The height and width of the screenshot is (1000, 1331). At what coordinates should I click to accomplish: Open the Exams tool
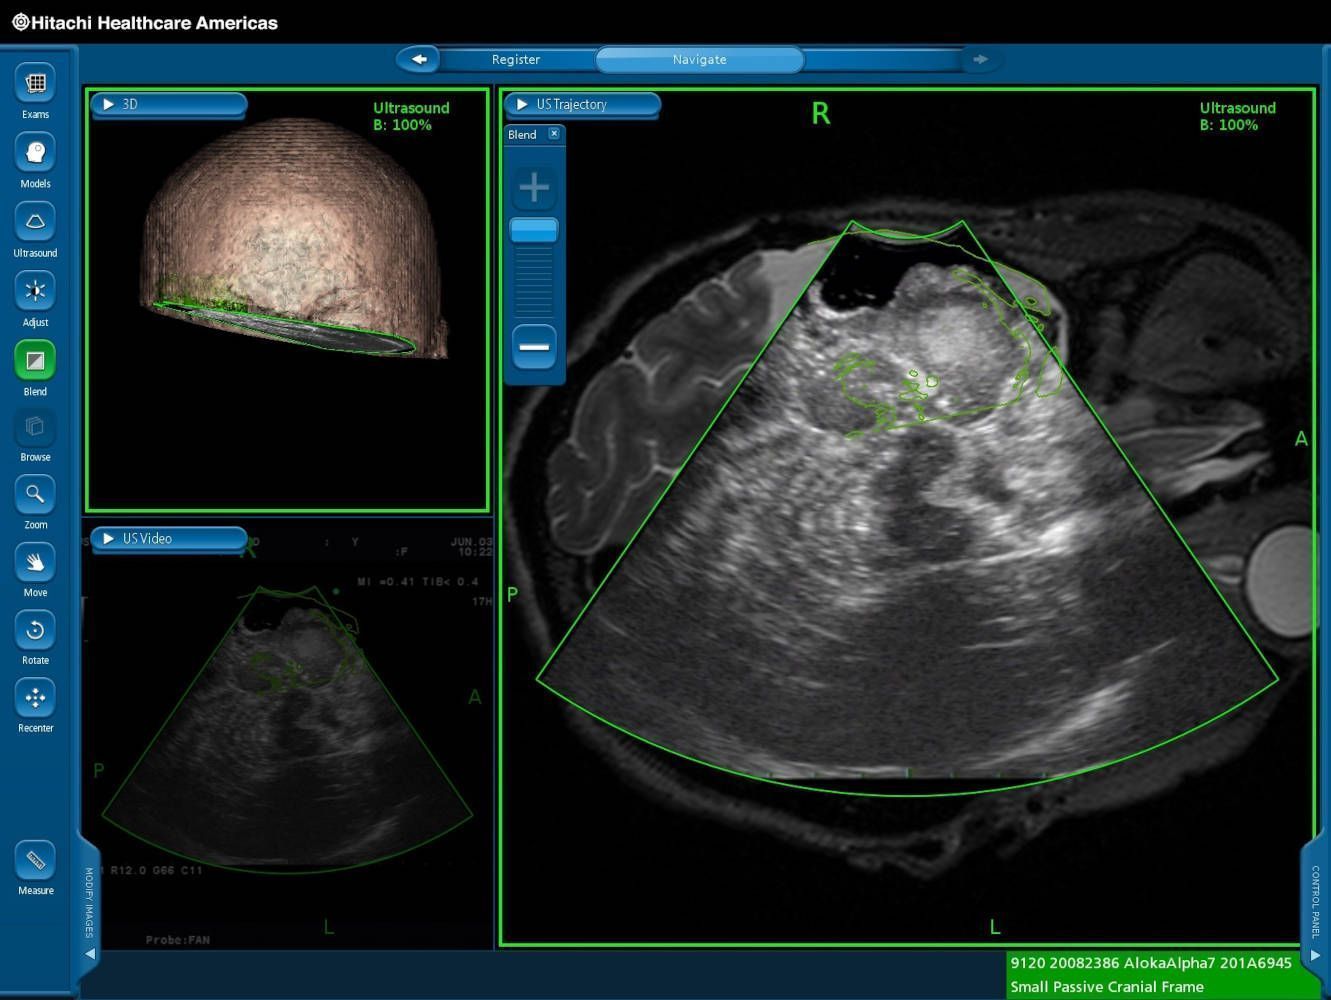point(35,84)
